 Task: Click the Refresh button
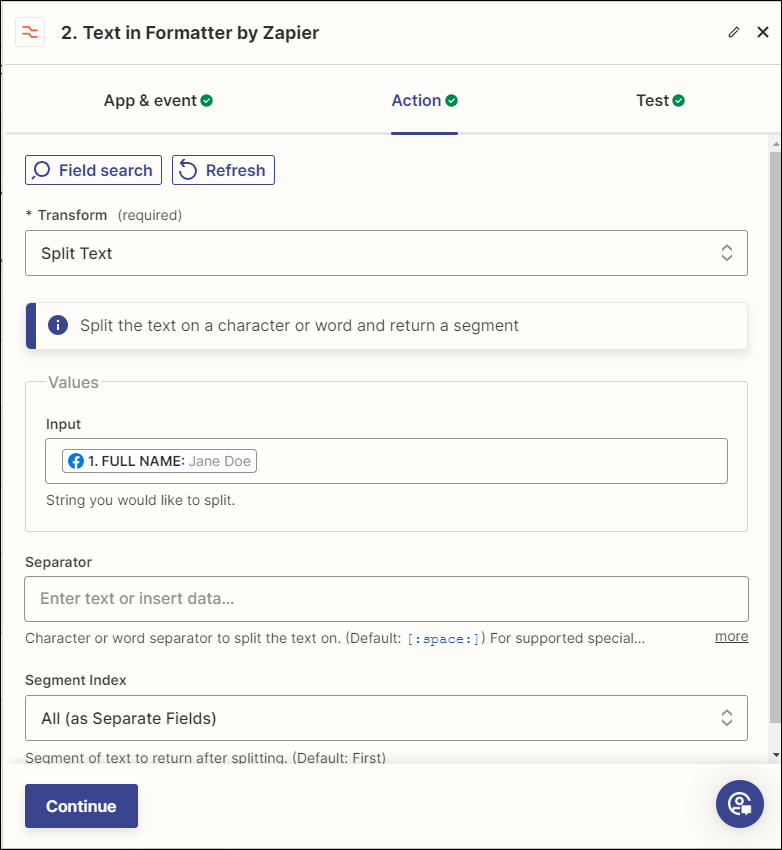click(223, 170)
